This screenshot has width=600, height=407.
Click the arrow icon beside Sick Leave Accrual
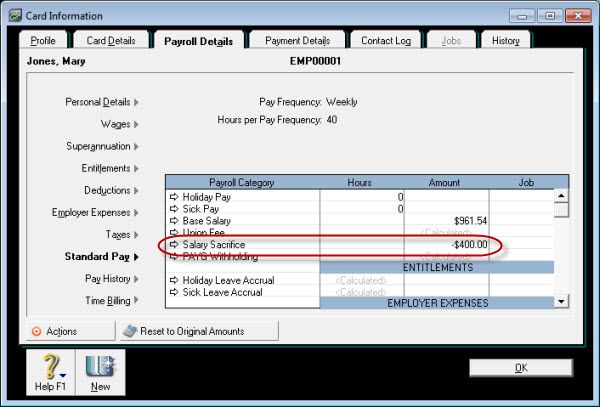[175, 293]
